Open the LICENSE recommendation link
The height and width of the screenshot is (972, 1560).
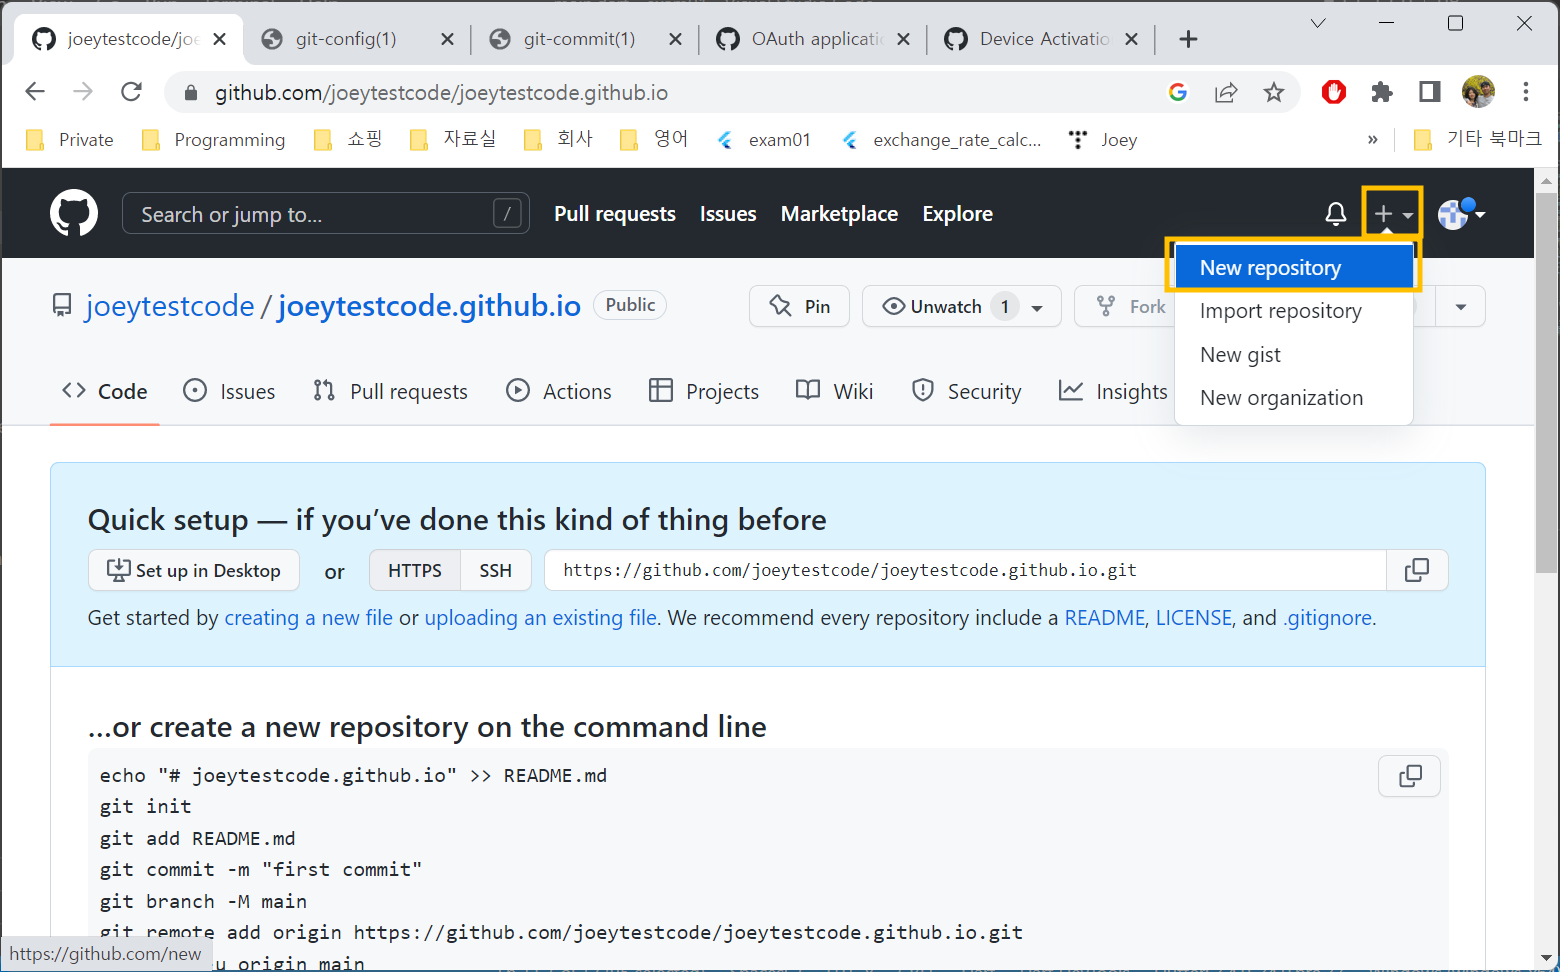tap(1194, 618)
